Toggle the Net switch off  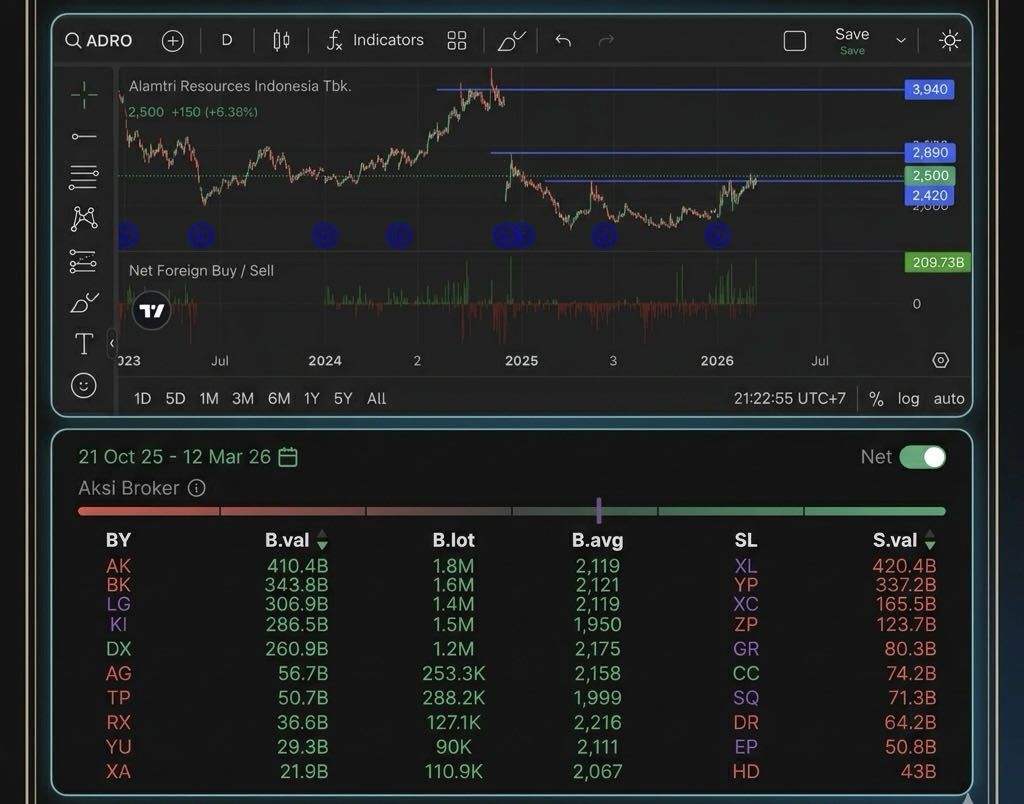coord(921,457)
